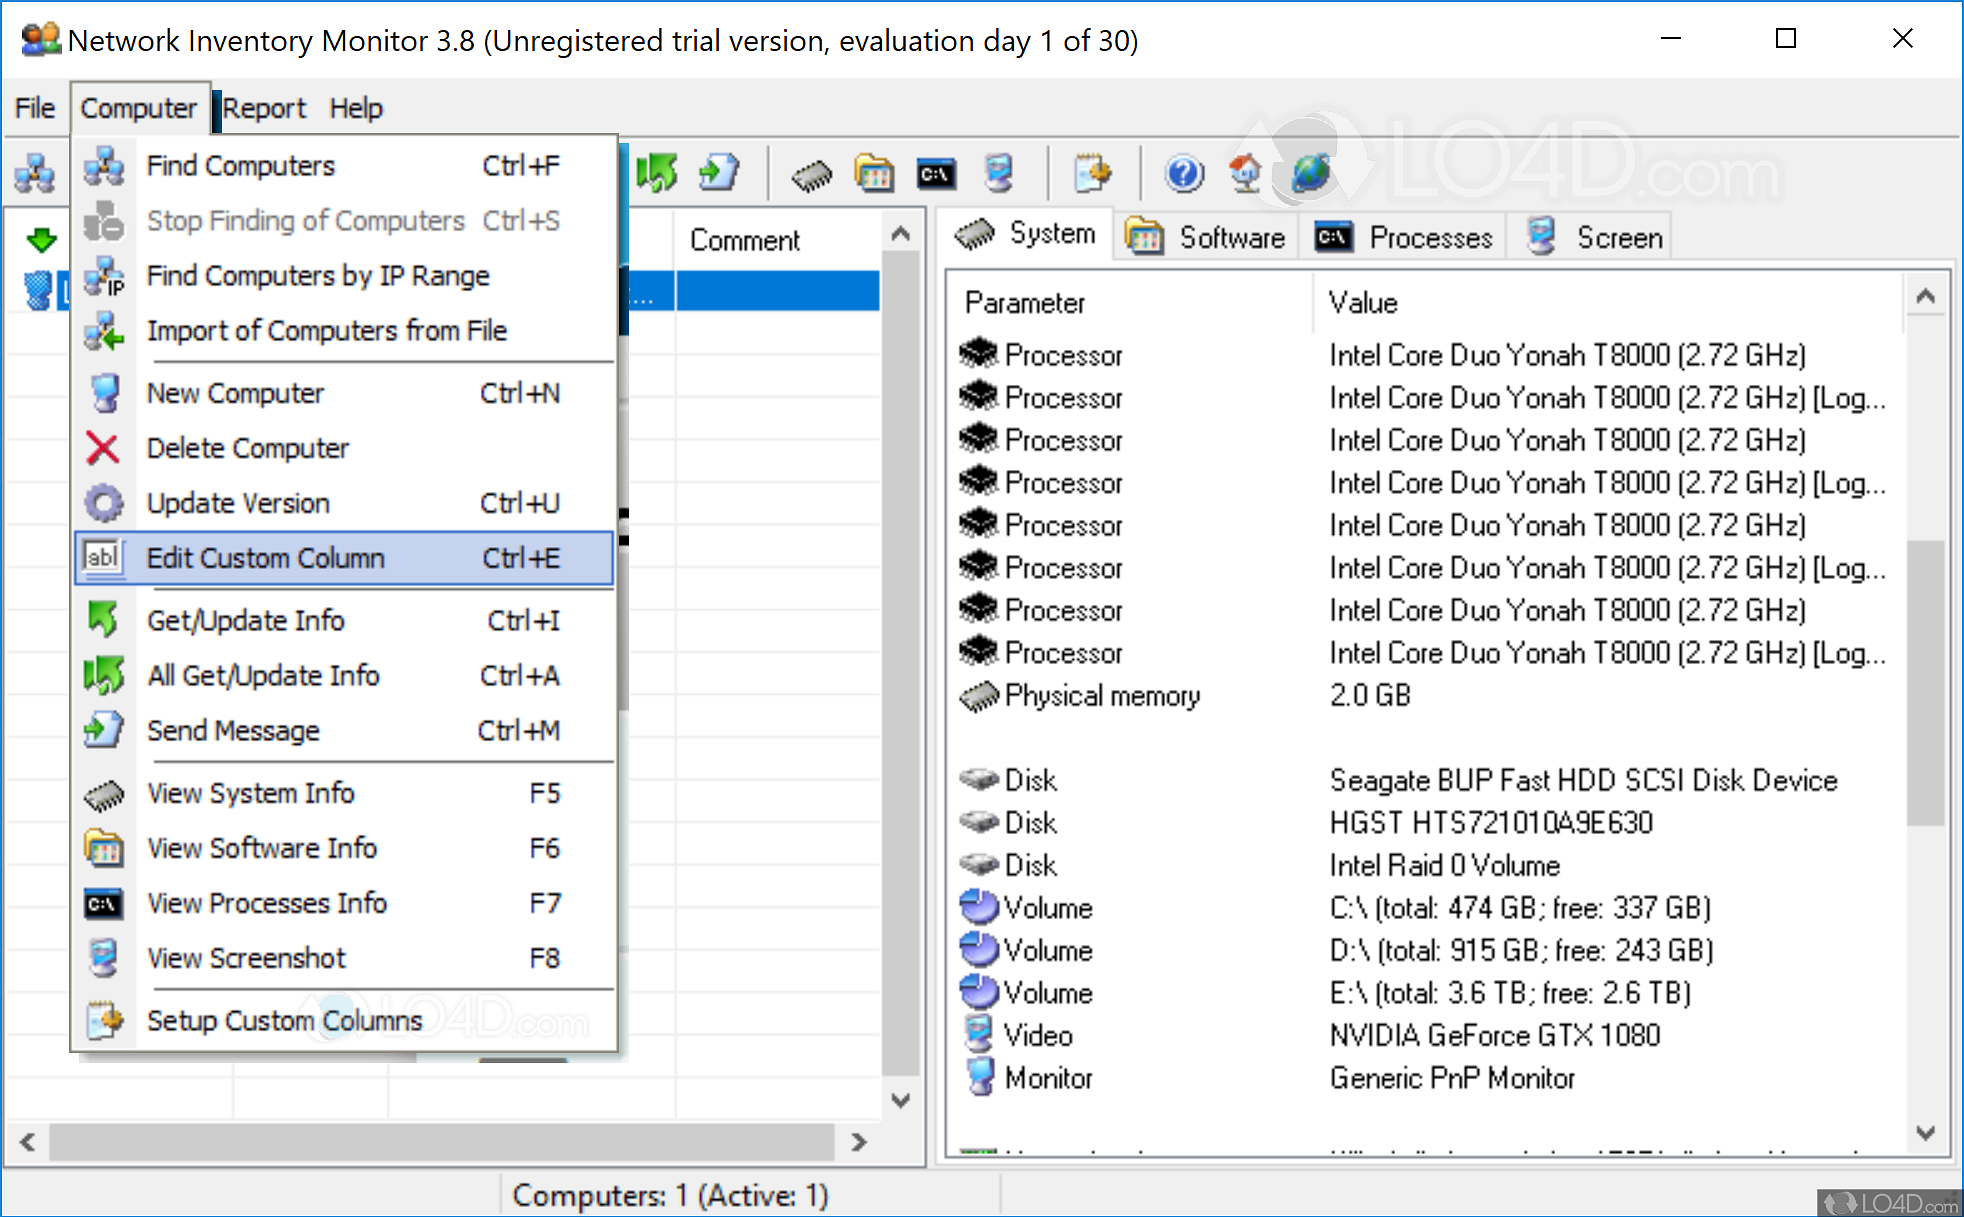Switch to the Software tab

[1206, 236]
